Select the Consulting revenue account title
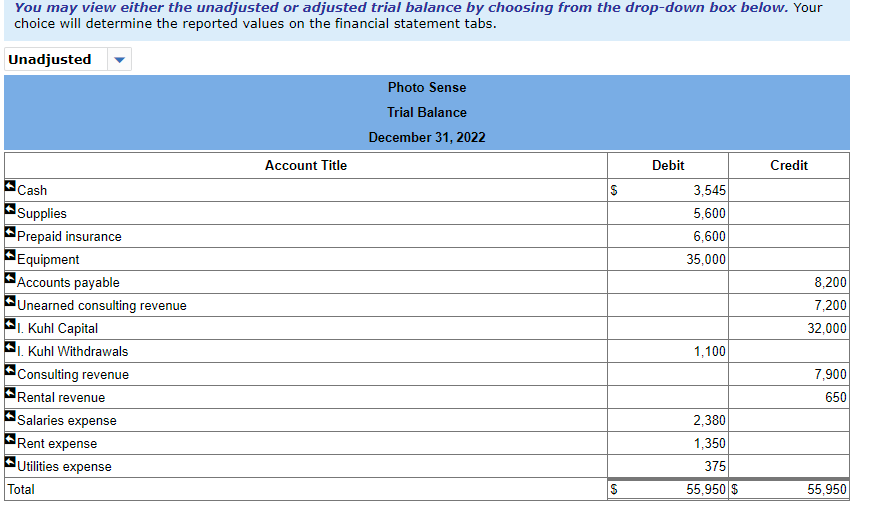Image resolution: width=887 pixels, height=519 pixels. (73, 375)
